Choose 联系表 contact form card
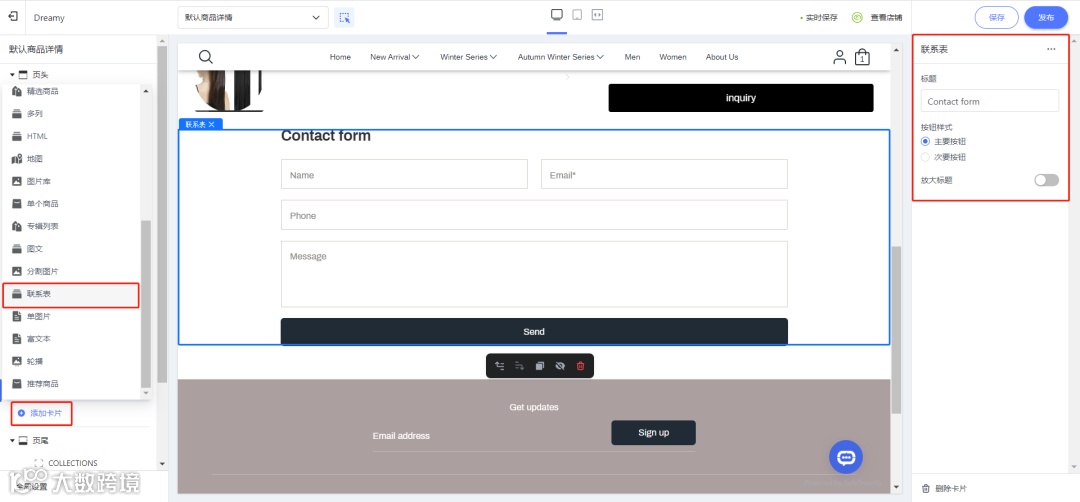Viewport: 1080px width, 502px height. point(72,294)
